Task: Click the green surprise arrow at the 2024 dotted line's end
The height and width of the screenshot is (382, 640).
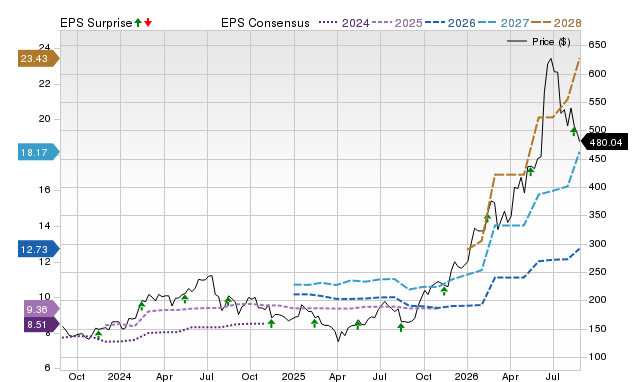Action: click(271, 323)
